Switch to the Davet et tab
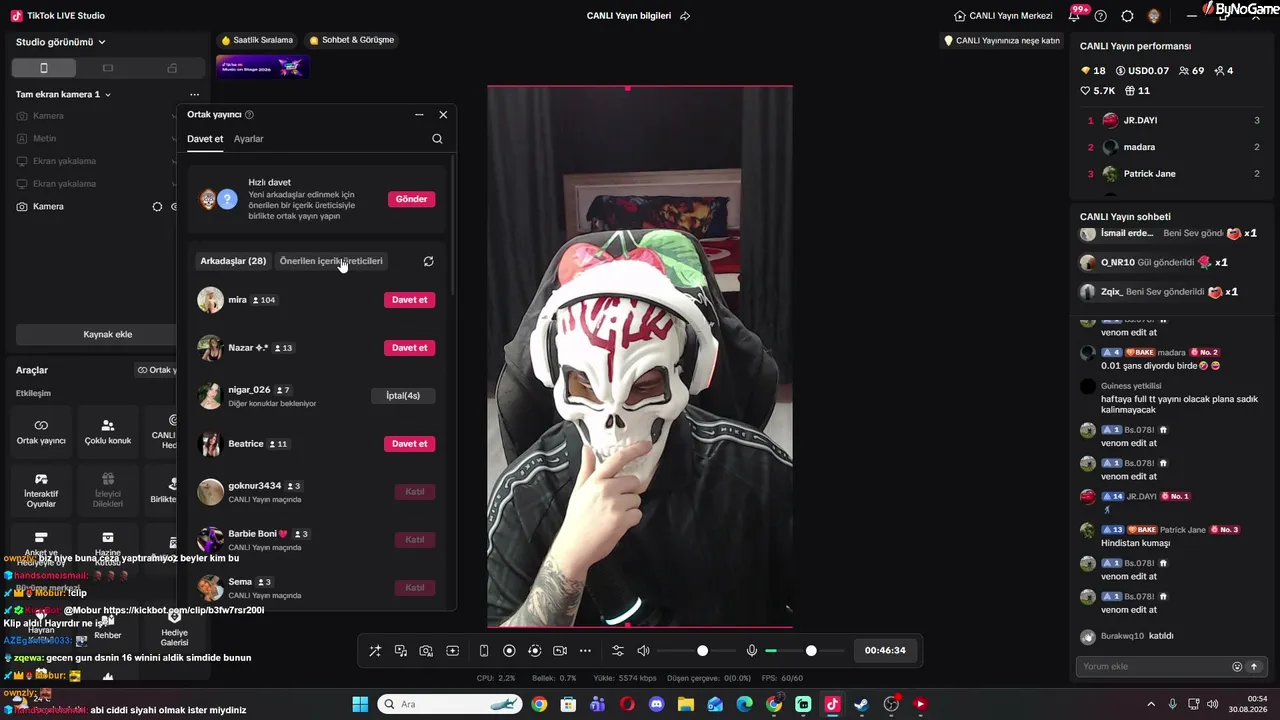1280x720 pixels. point(205,139)
